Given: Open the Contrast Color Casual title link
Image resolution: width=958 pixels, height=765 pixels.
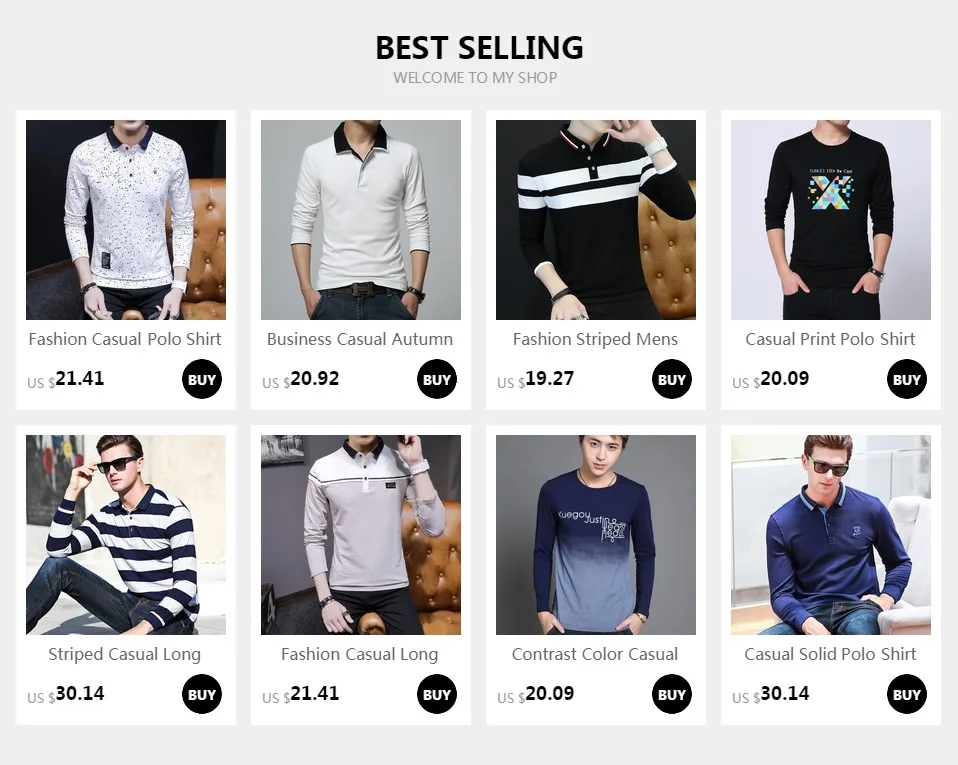Looking at the screenshot, I should point(595,654).
